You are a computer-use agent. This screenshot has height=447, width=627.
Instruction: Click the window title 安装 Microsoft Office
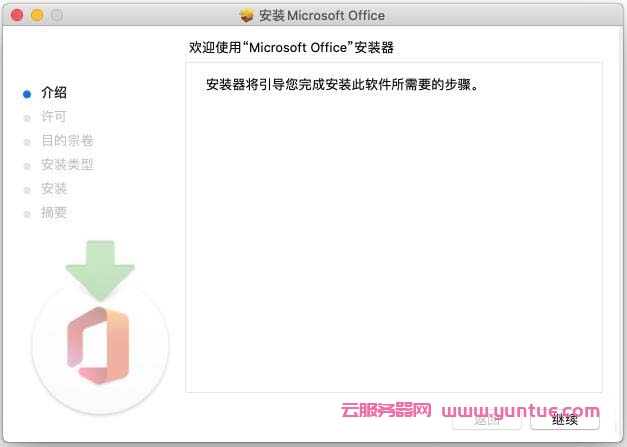(x=321, y=16)
